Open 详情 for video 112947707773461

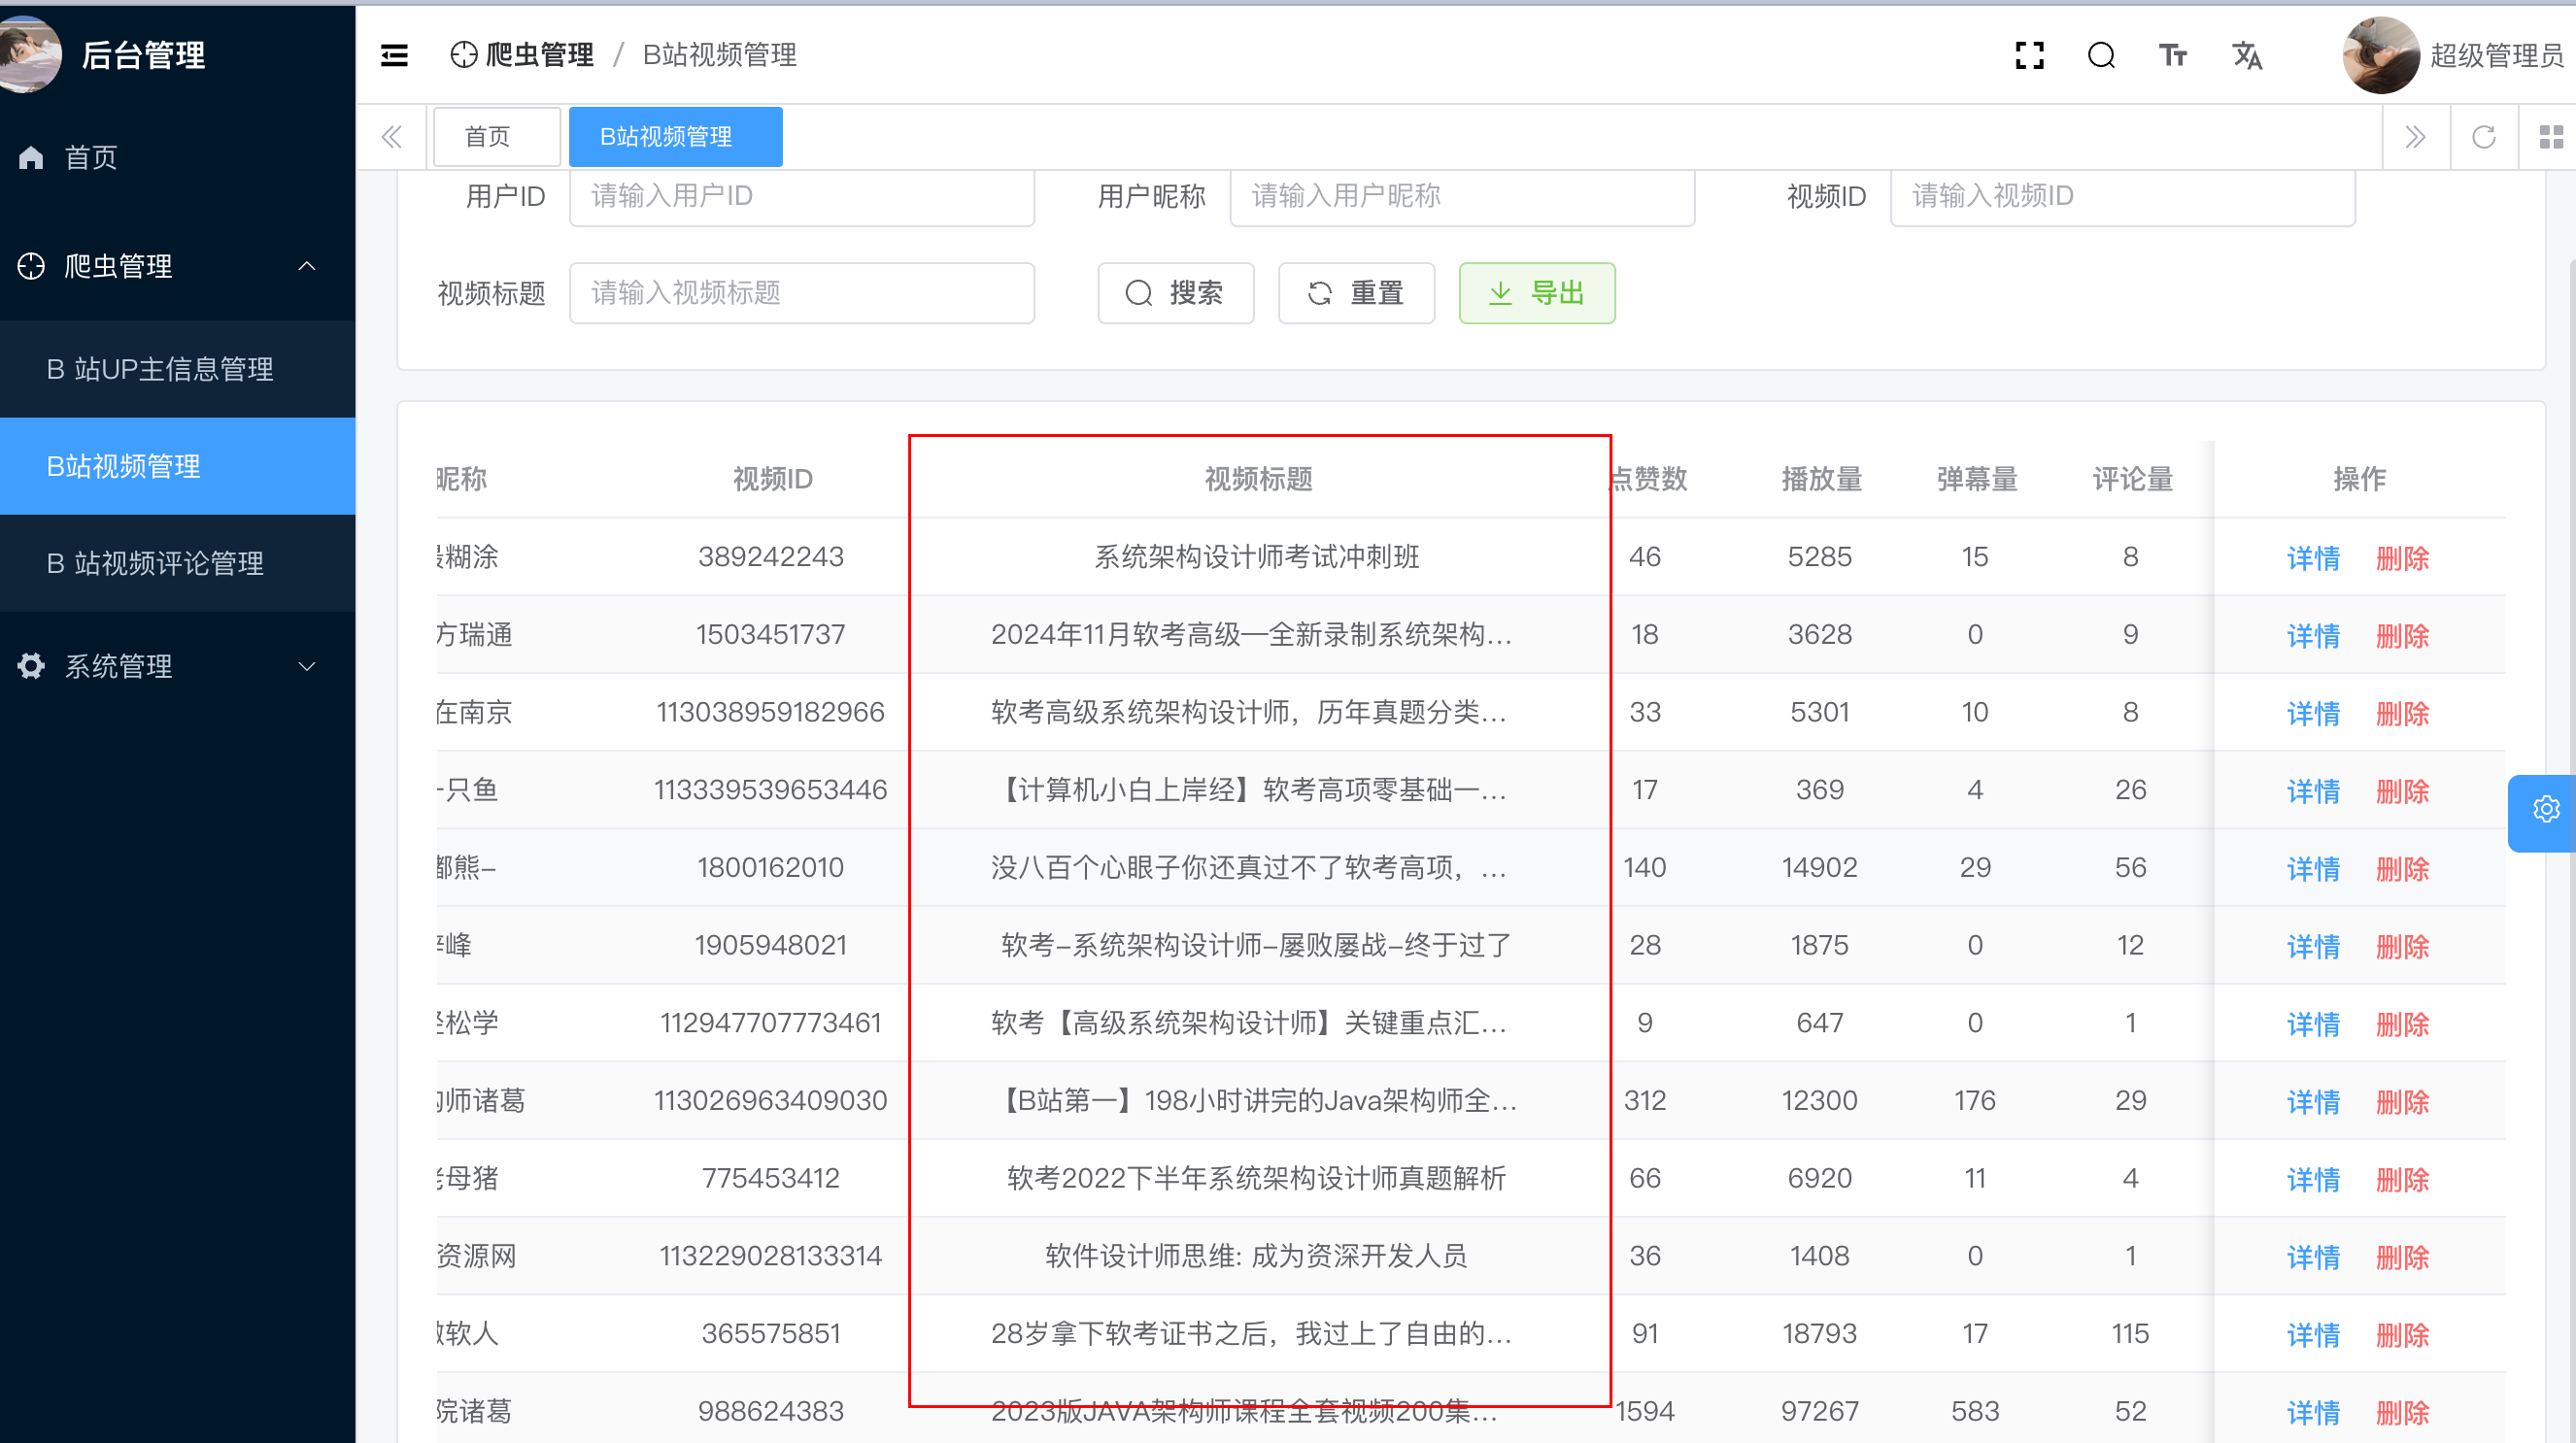pyautogui.click(x=2313, y=1024)
